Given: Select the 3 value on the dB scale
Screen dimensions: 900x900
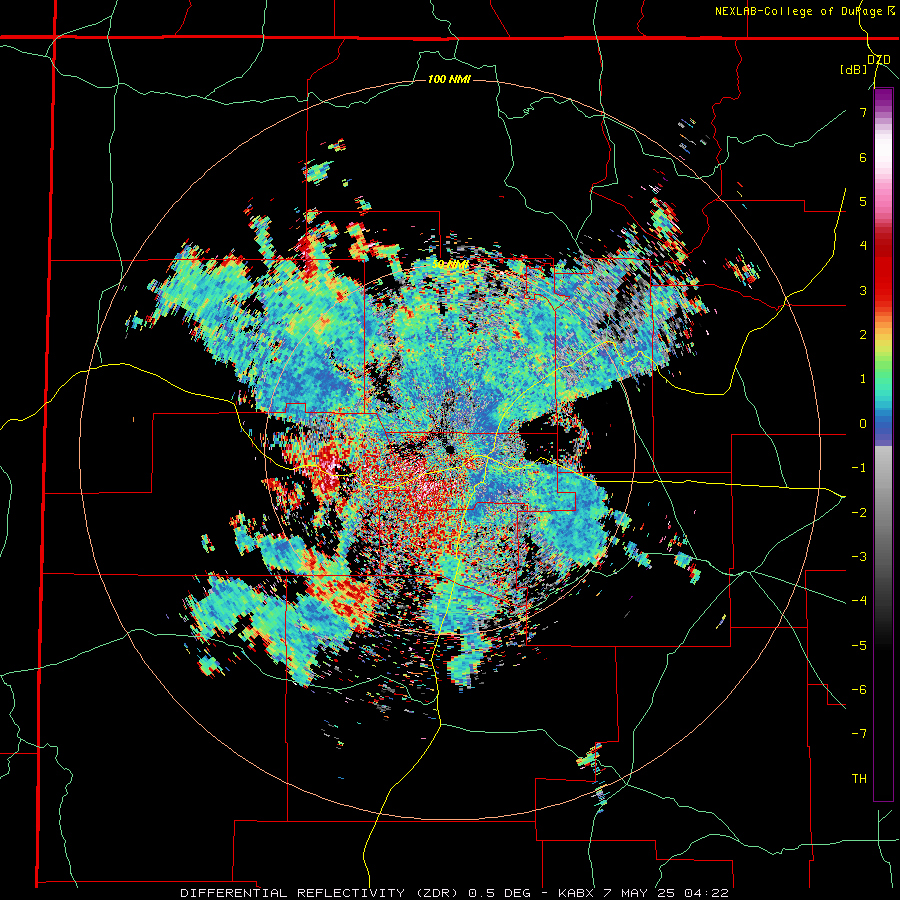Looking at the screenshot, I should tap(863, 290).
